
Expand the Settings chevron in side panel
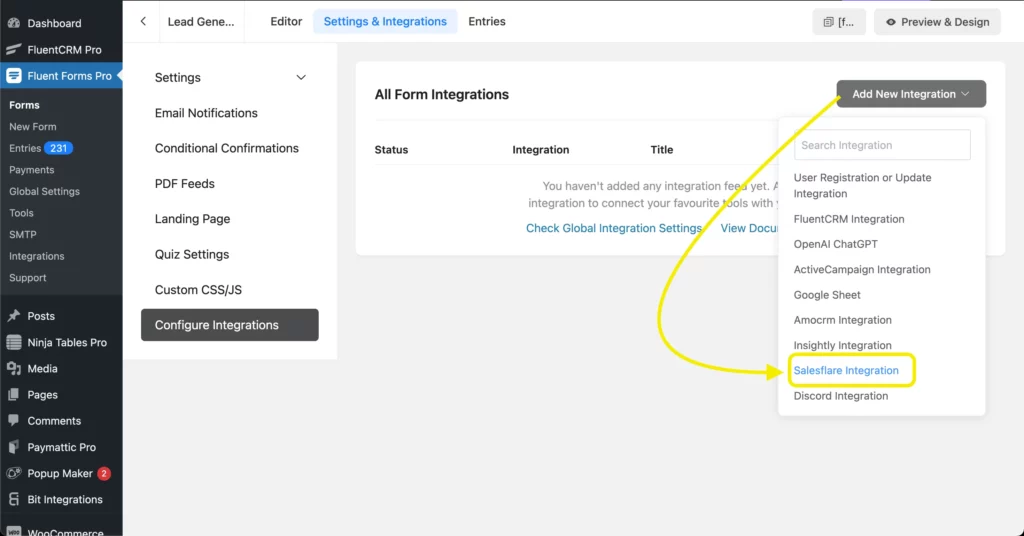pos(301,78)
